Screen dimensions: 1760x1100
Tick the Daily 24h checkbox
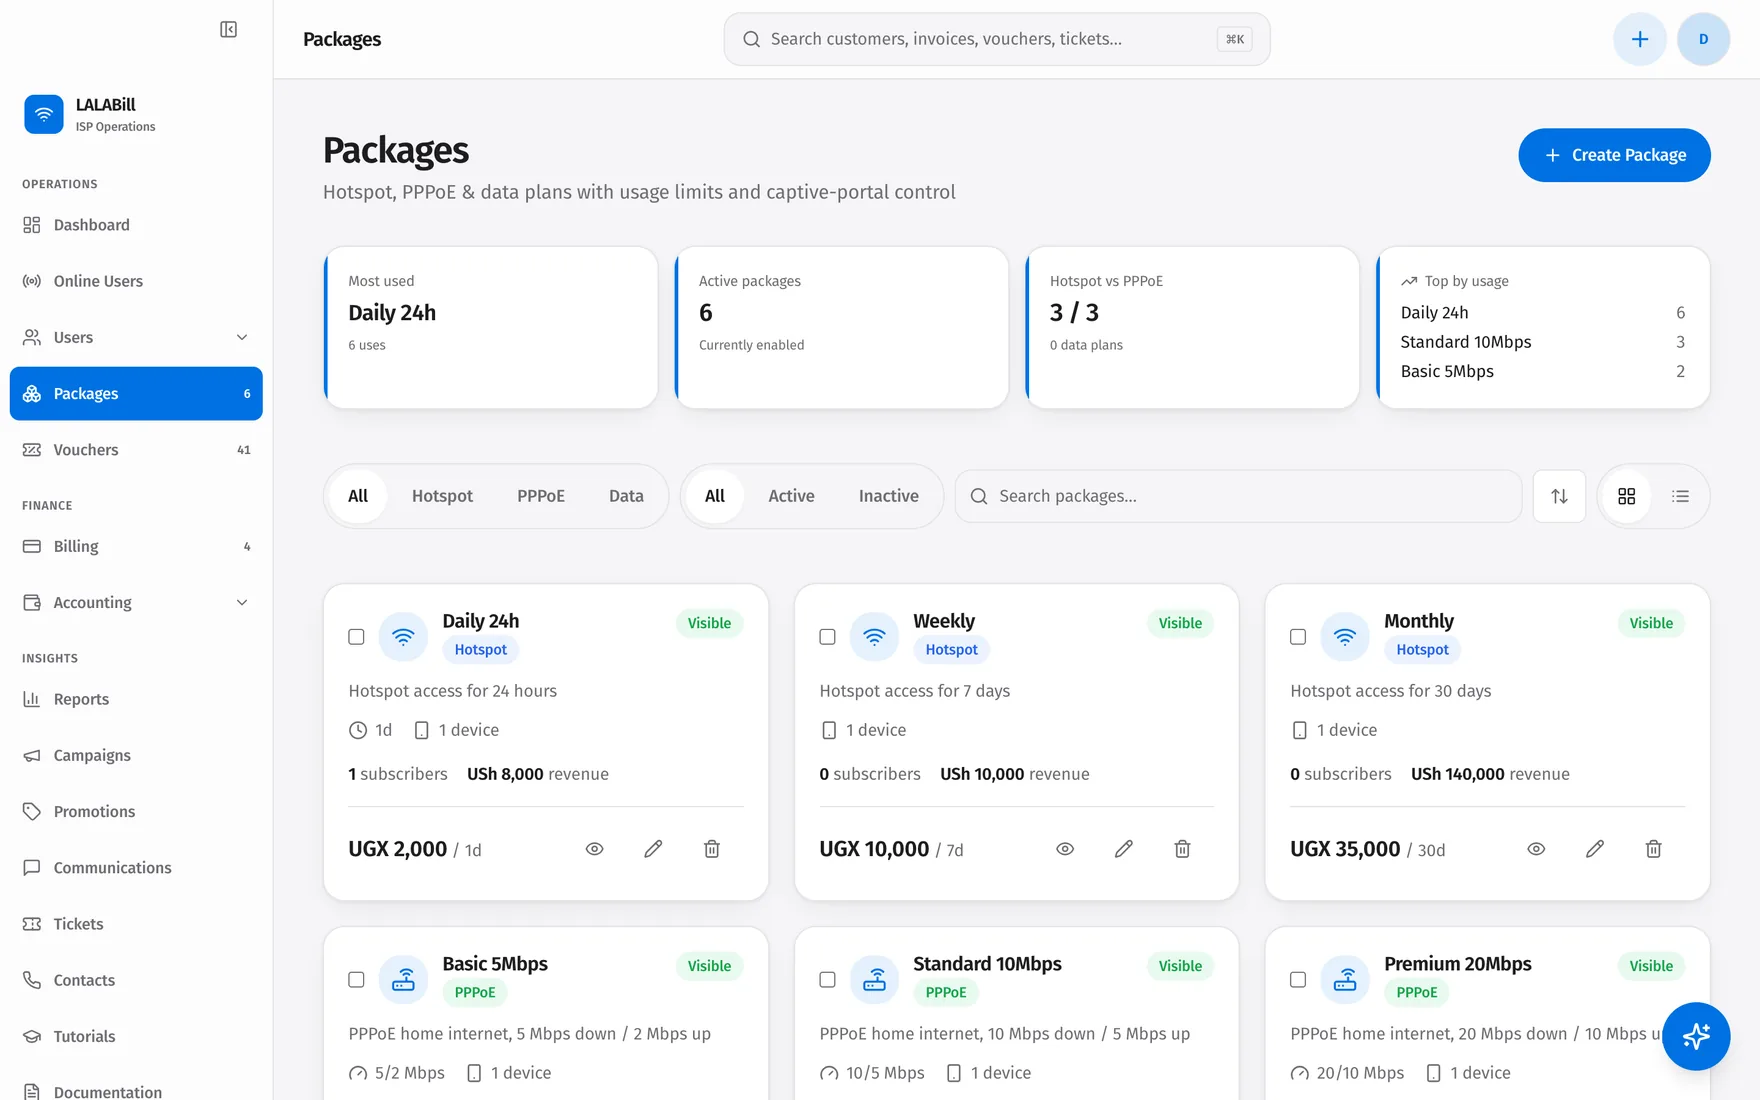pyautogui.click(x=356, y=637)
